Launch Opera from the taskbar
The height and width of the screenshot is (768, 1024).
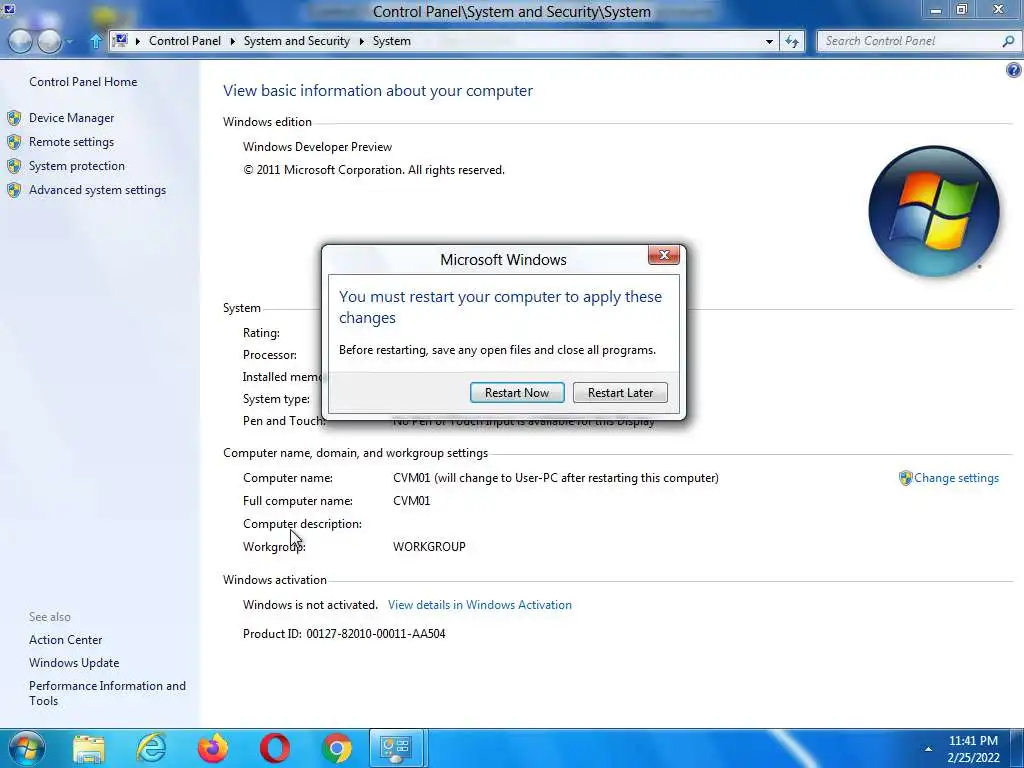point(275,748)
